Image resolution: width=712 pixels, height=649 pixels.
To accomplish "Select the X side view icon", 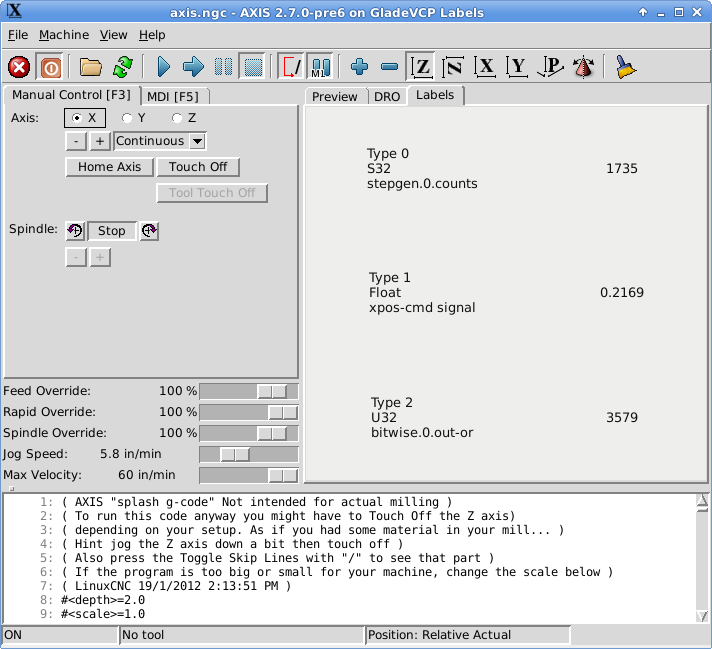I will click(485, 67).
